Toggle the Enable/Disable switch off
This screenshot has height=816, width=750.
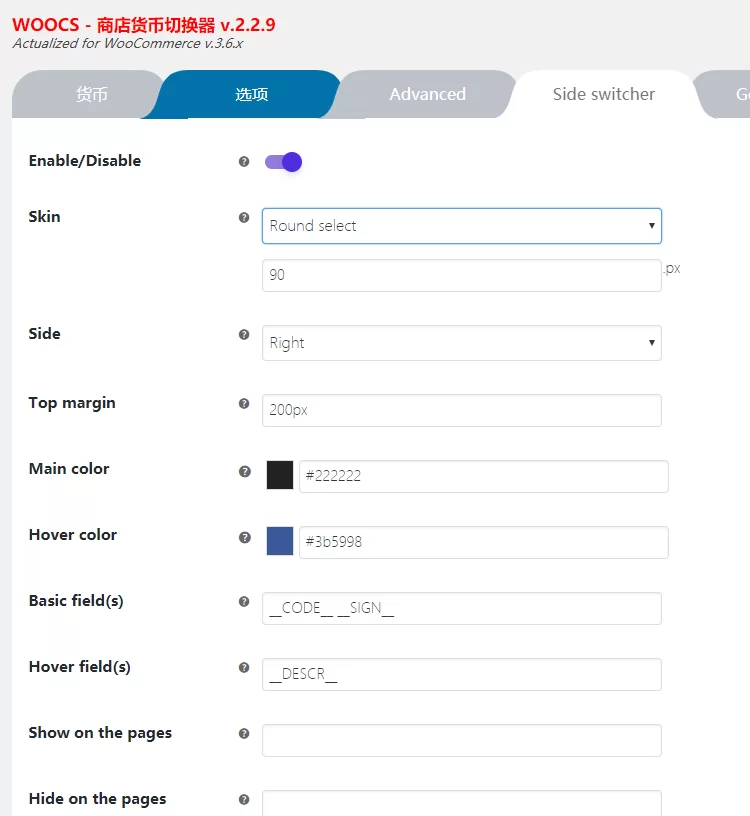click(x=283, y=162)
